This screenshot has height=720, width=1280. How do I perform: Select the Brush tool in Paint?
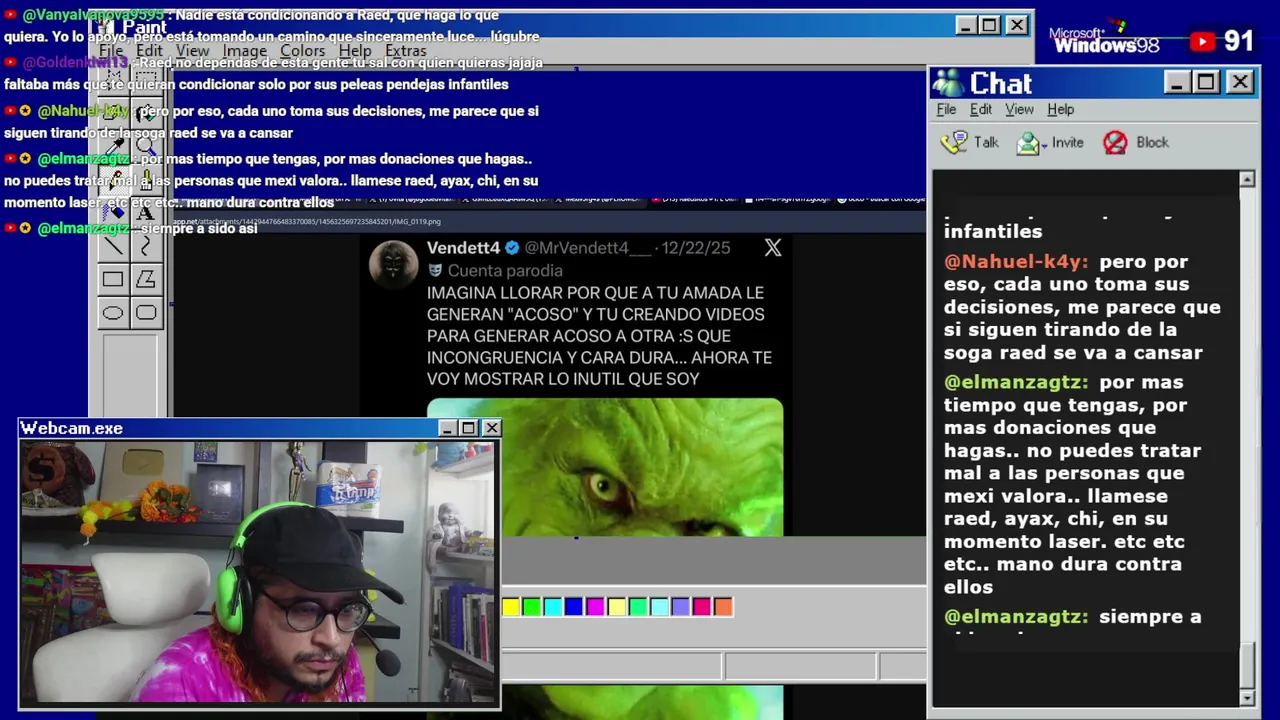(x=146, y=180)
